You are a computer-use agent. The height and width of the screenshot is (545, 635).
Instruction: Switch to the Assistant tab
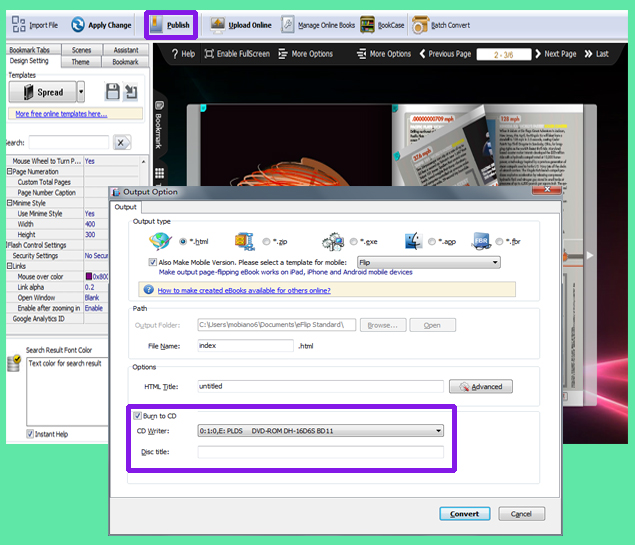click(x=126, y=50)
